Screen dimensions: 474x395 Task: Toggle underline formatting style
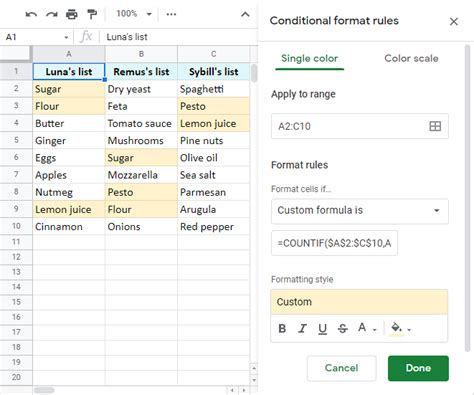click(x=322, y=329)
